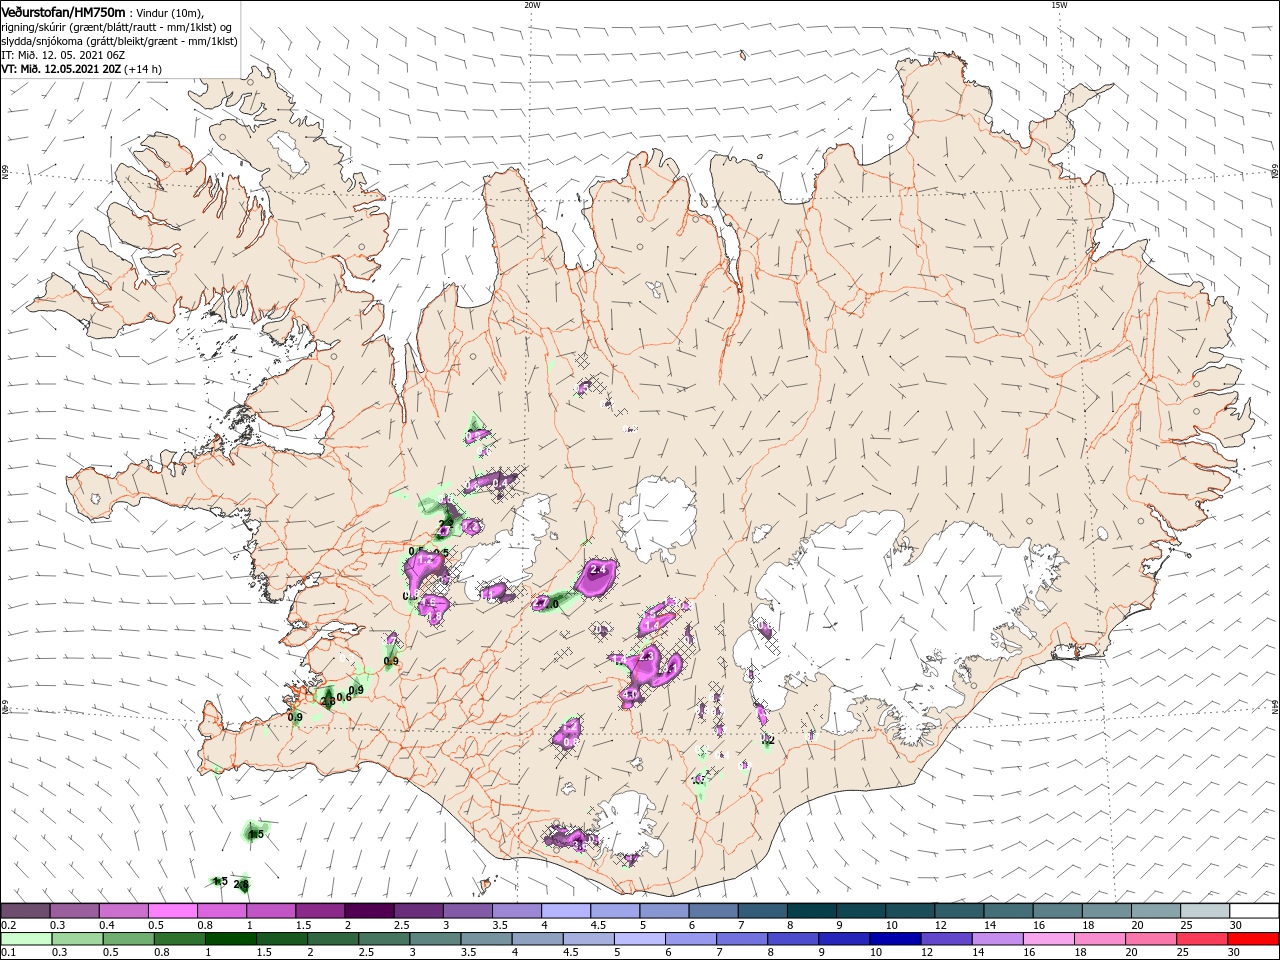This screenshot has width=1280, height=960.
Task: Click the white 30 swatch ending upper legend row
Action: (1252, 911)
